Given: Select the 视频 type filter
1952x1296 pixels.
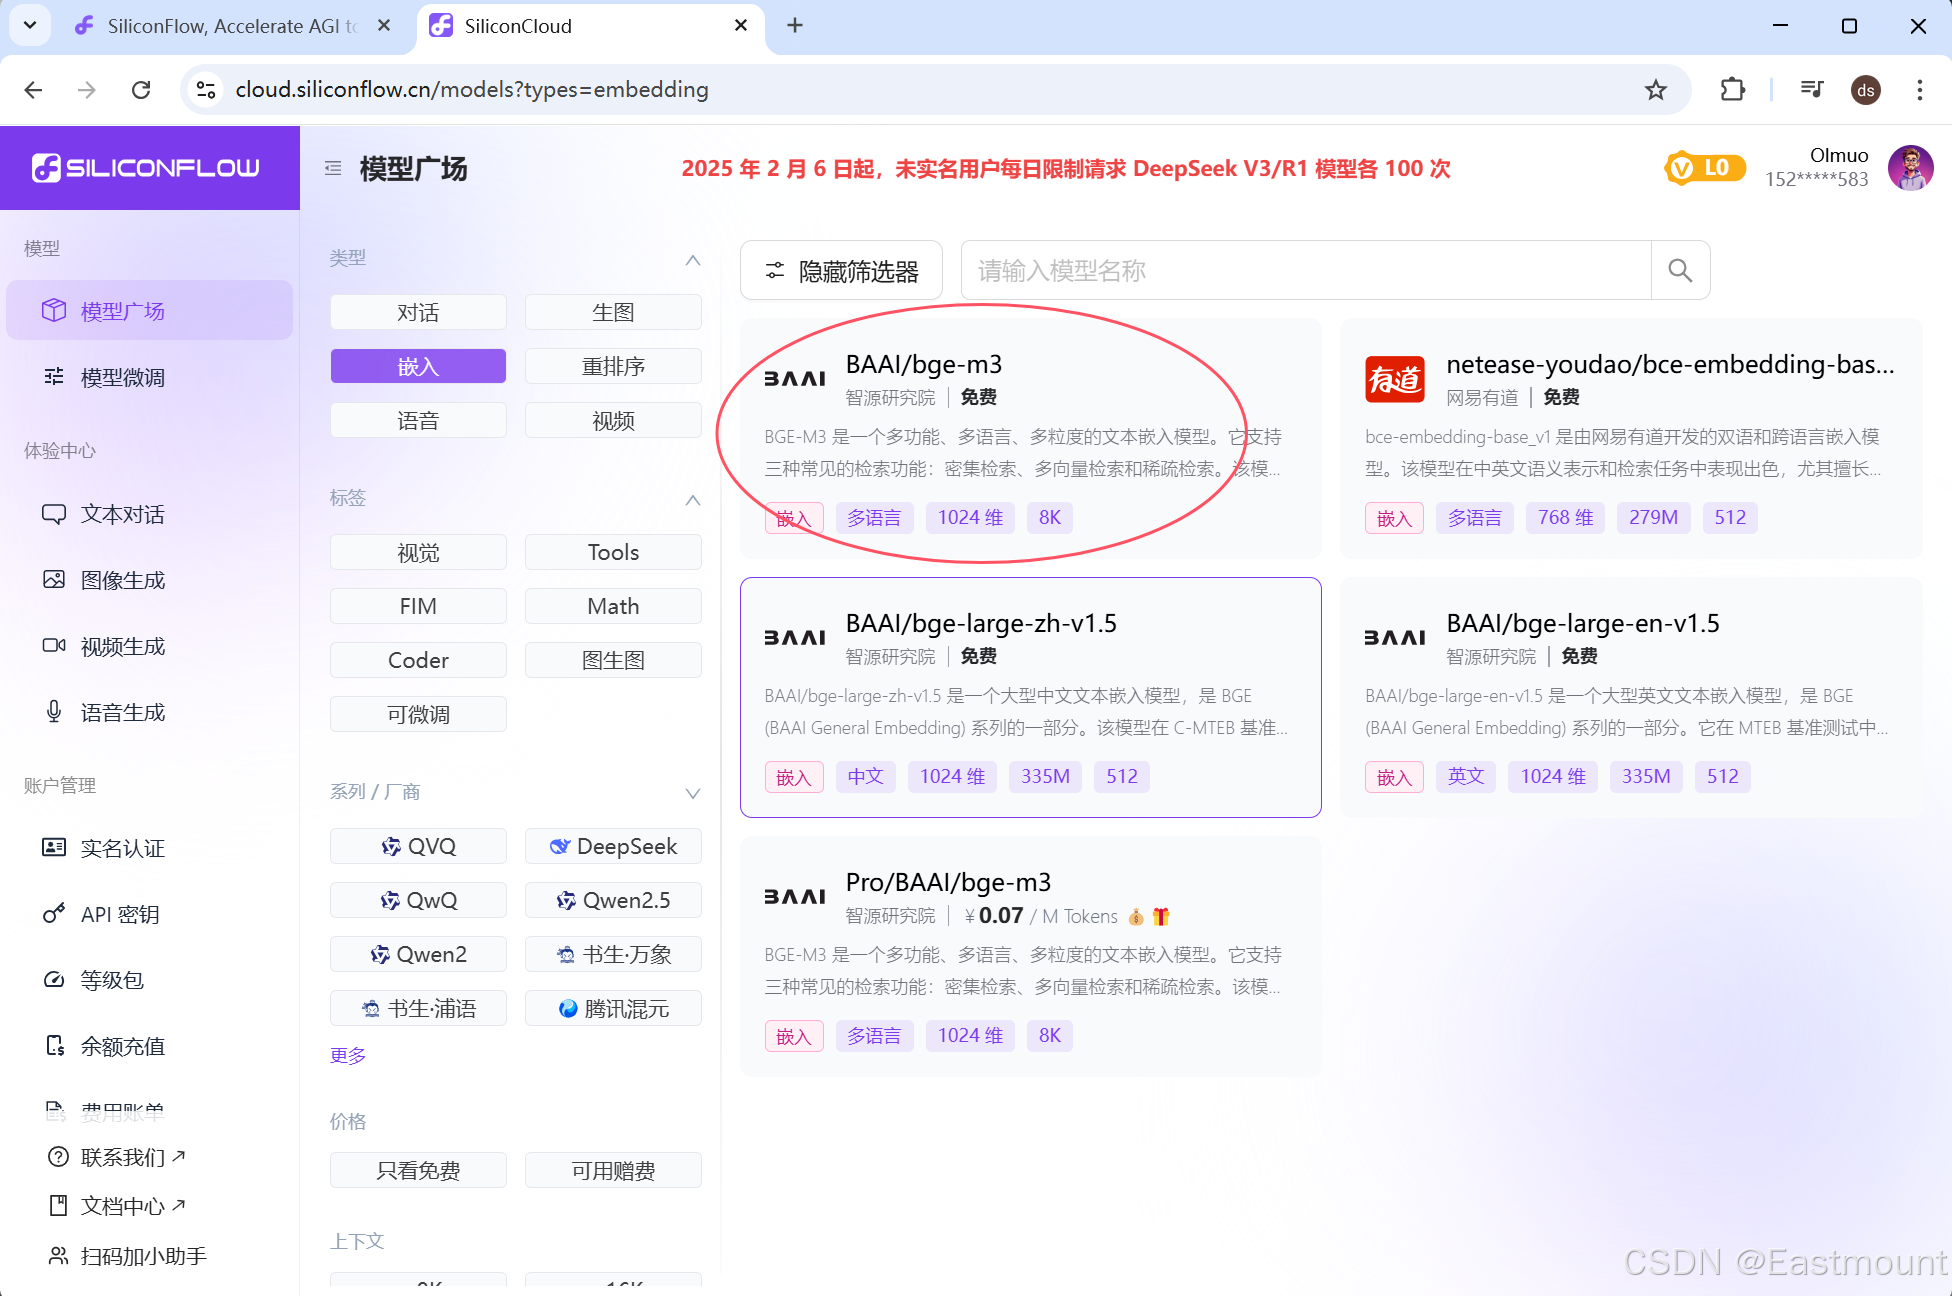Looking at the screenshot, I should coord(613,420).
